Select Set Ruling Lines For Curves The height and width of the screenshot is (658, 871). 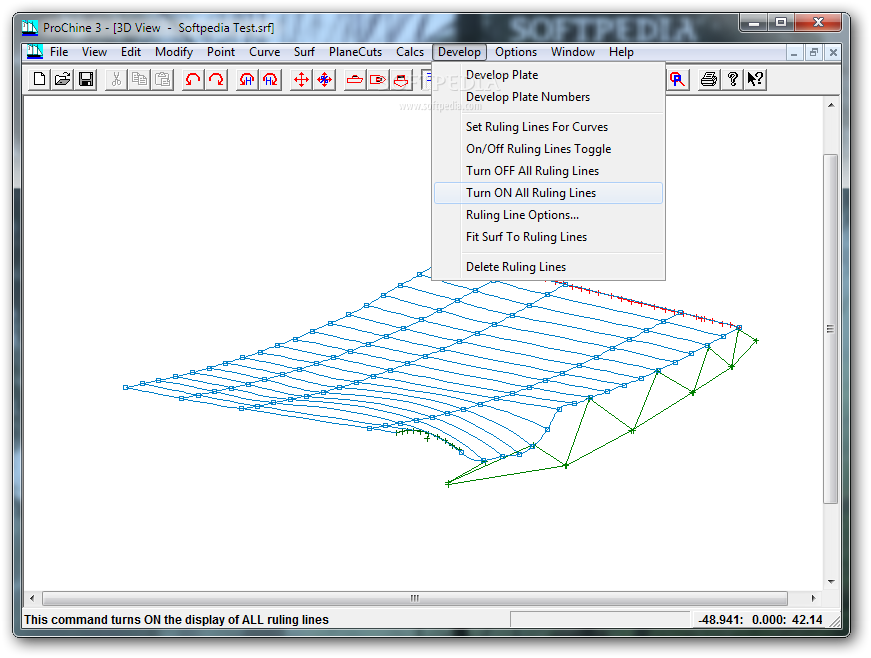click(548, 127)
